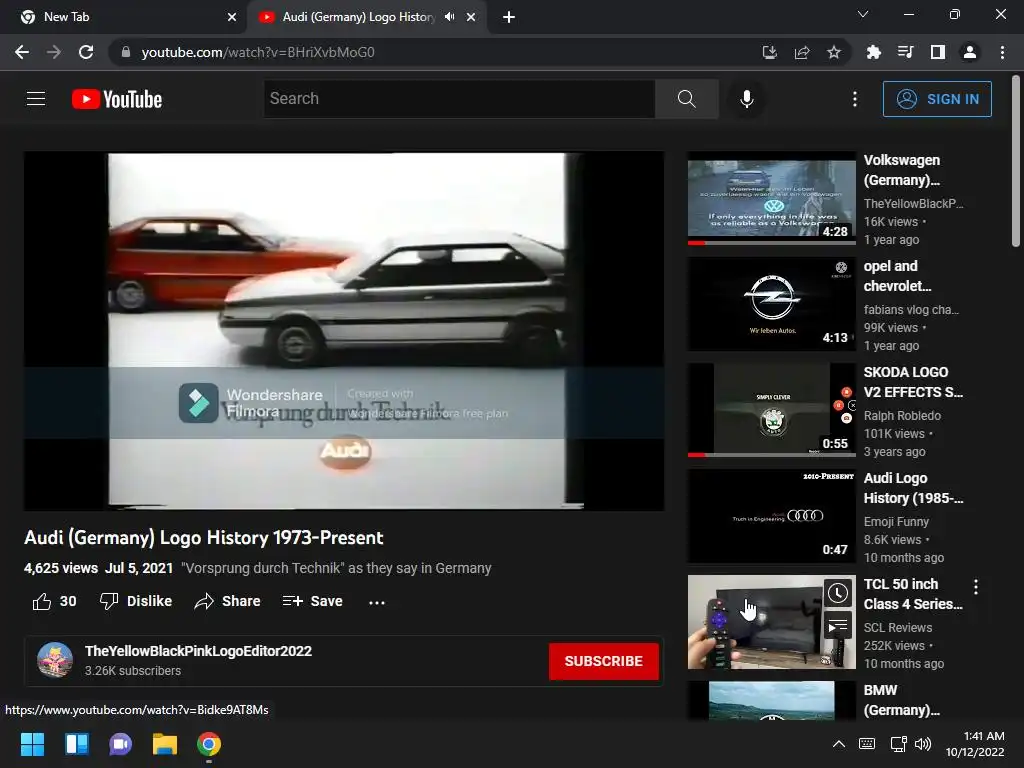Open volume control in system tray

tap(923, 744)
